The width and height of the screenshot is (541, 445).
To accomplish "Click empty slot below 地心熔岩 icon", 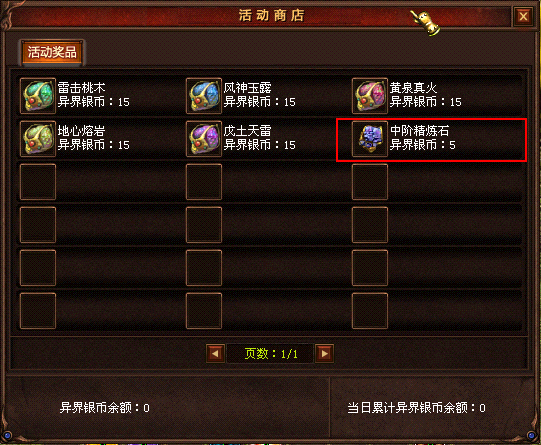I will 38,182.
